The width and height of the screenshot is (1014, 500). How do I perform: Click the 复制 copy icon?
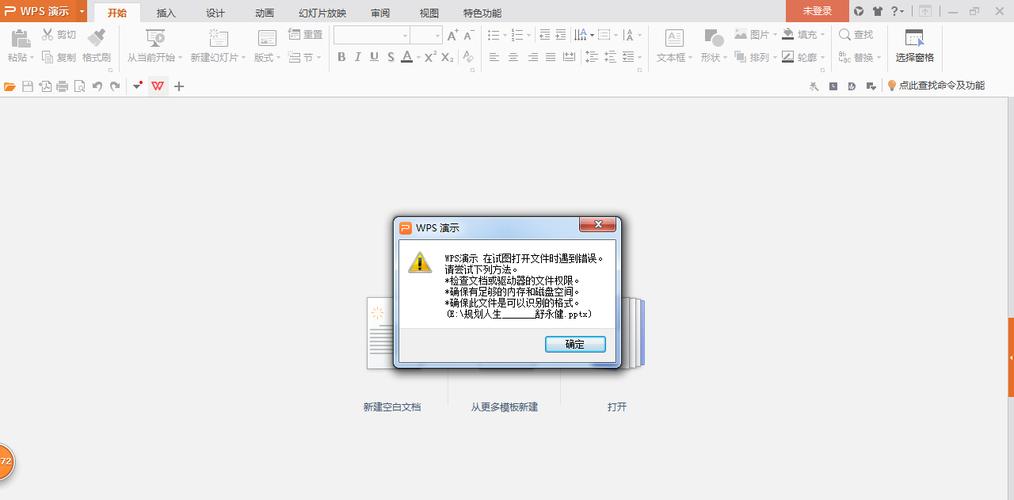pos(48,57)
